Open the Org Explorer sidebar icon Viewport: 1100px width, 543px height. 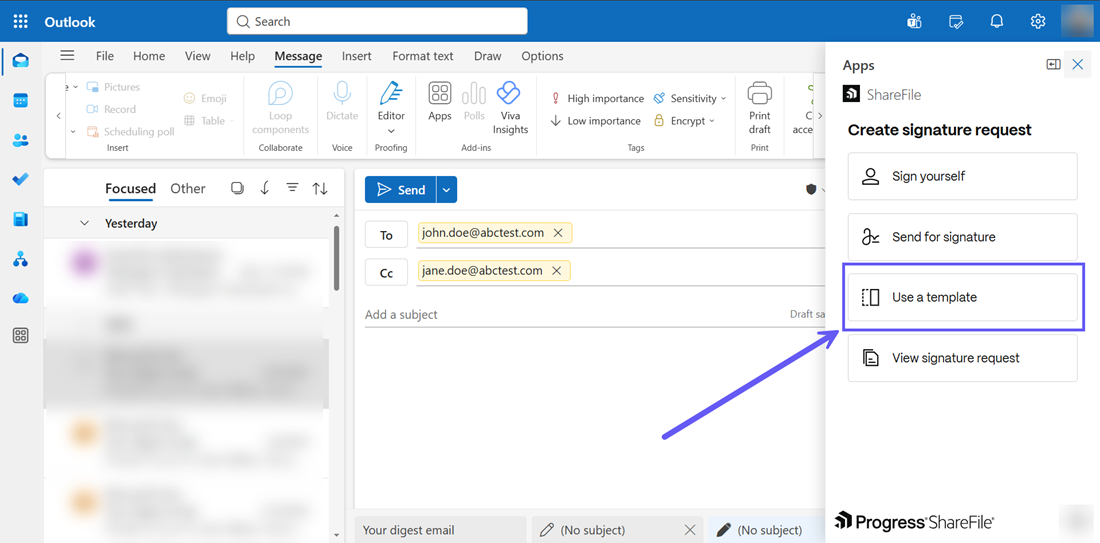20,260
